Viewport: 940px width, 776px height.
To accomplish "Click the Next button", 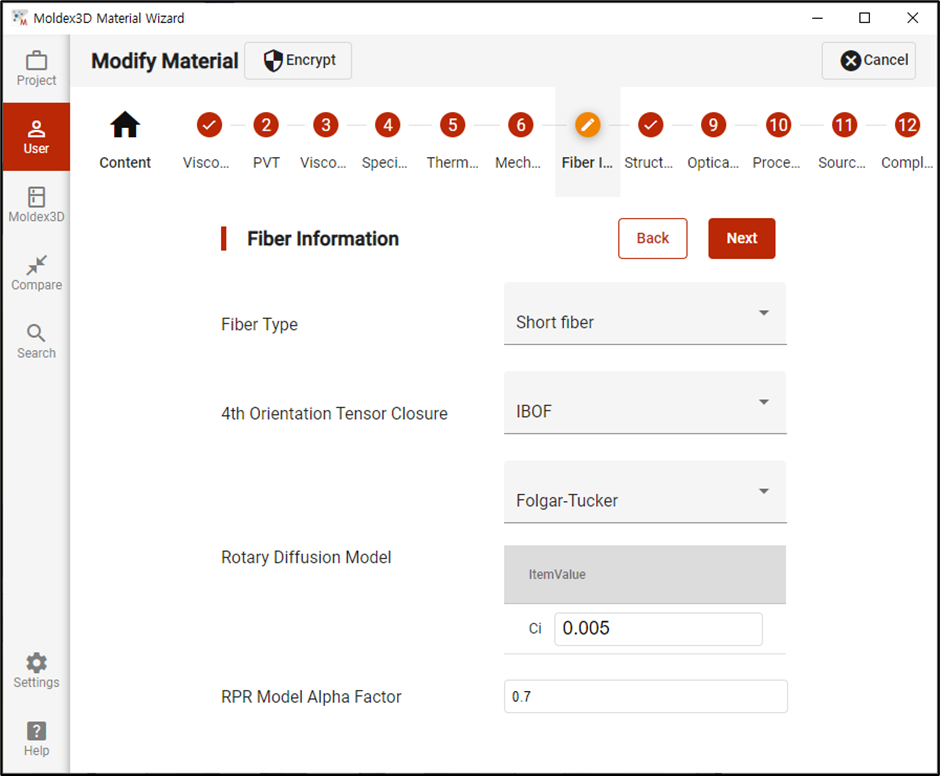I will pos(742,238).
